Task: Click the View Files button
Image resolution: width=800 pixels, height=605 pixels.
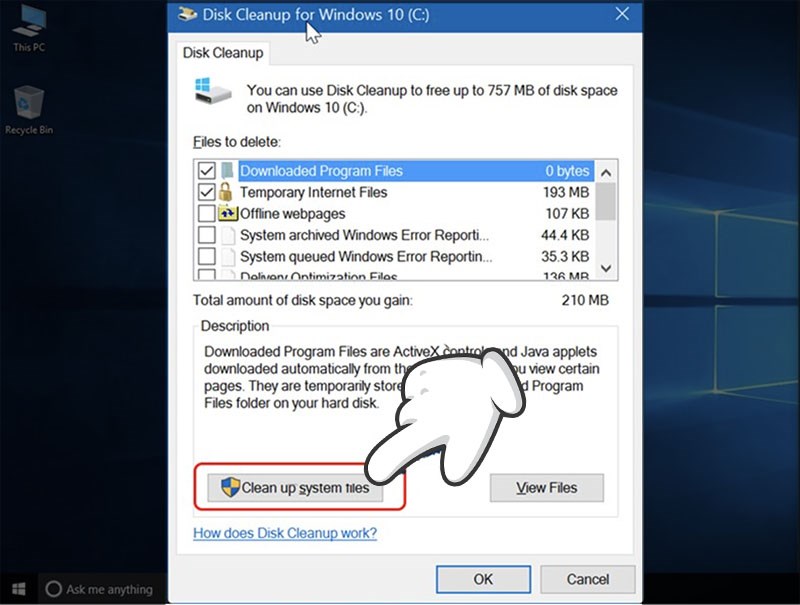Action: point(546,488)
